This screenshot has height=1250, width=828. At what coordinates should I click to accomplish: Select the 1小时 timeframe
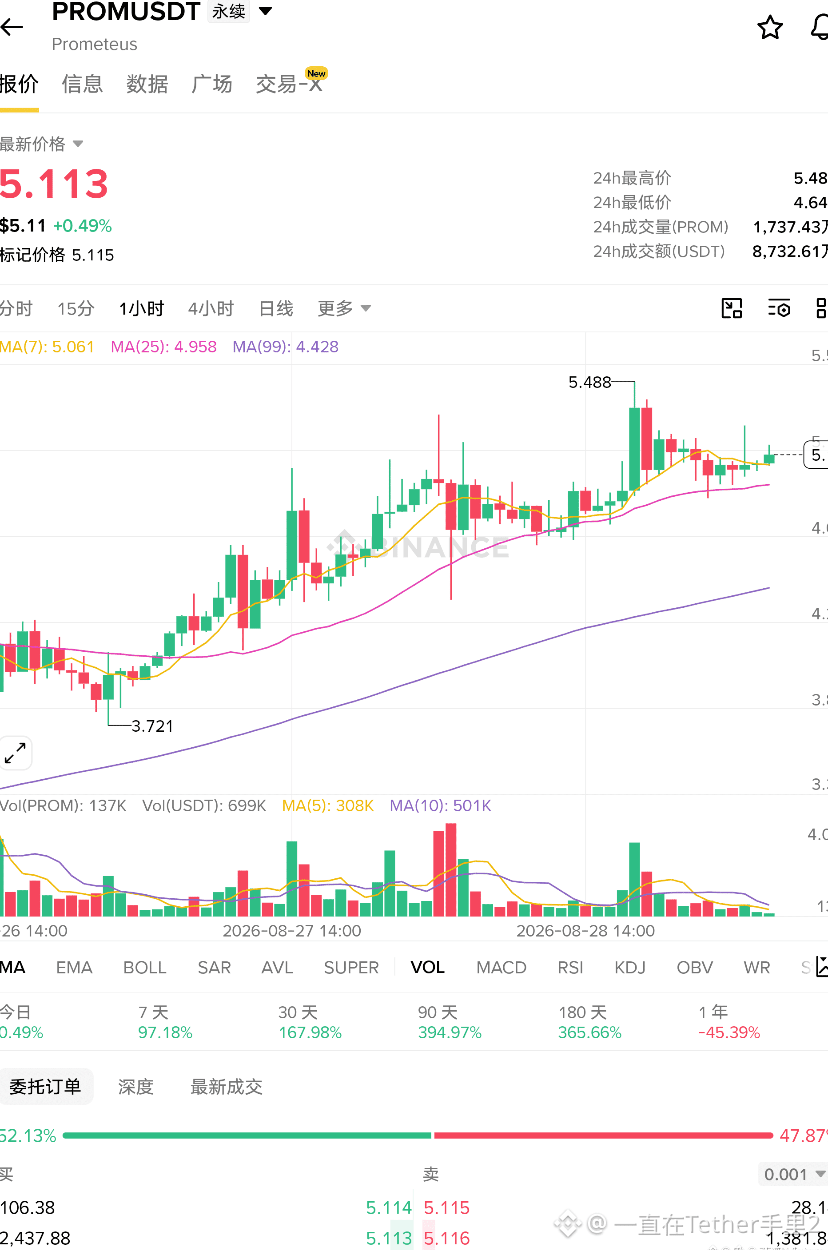click(x=141, y=308)
